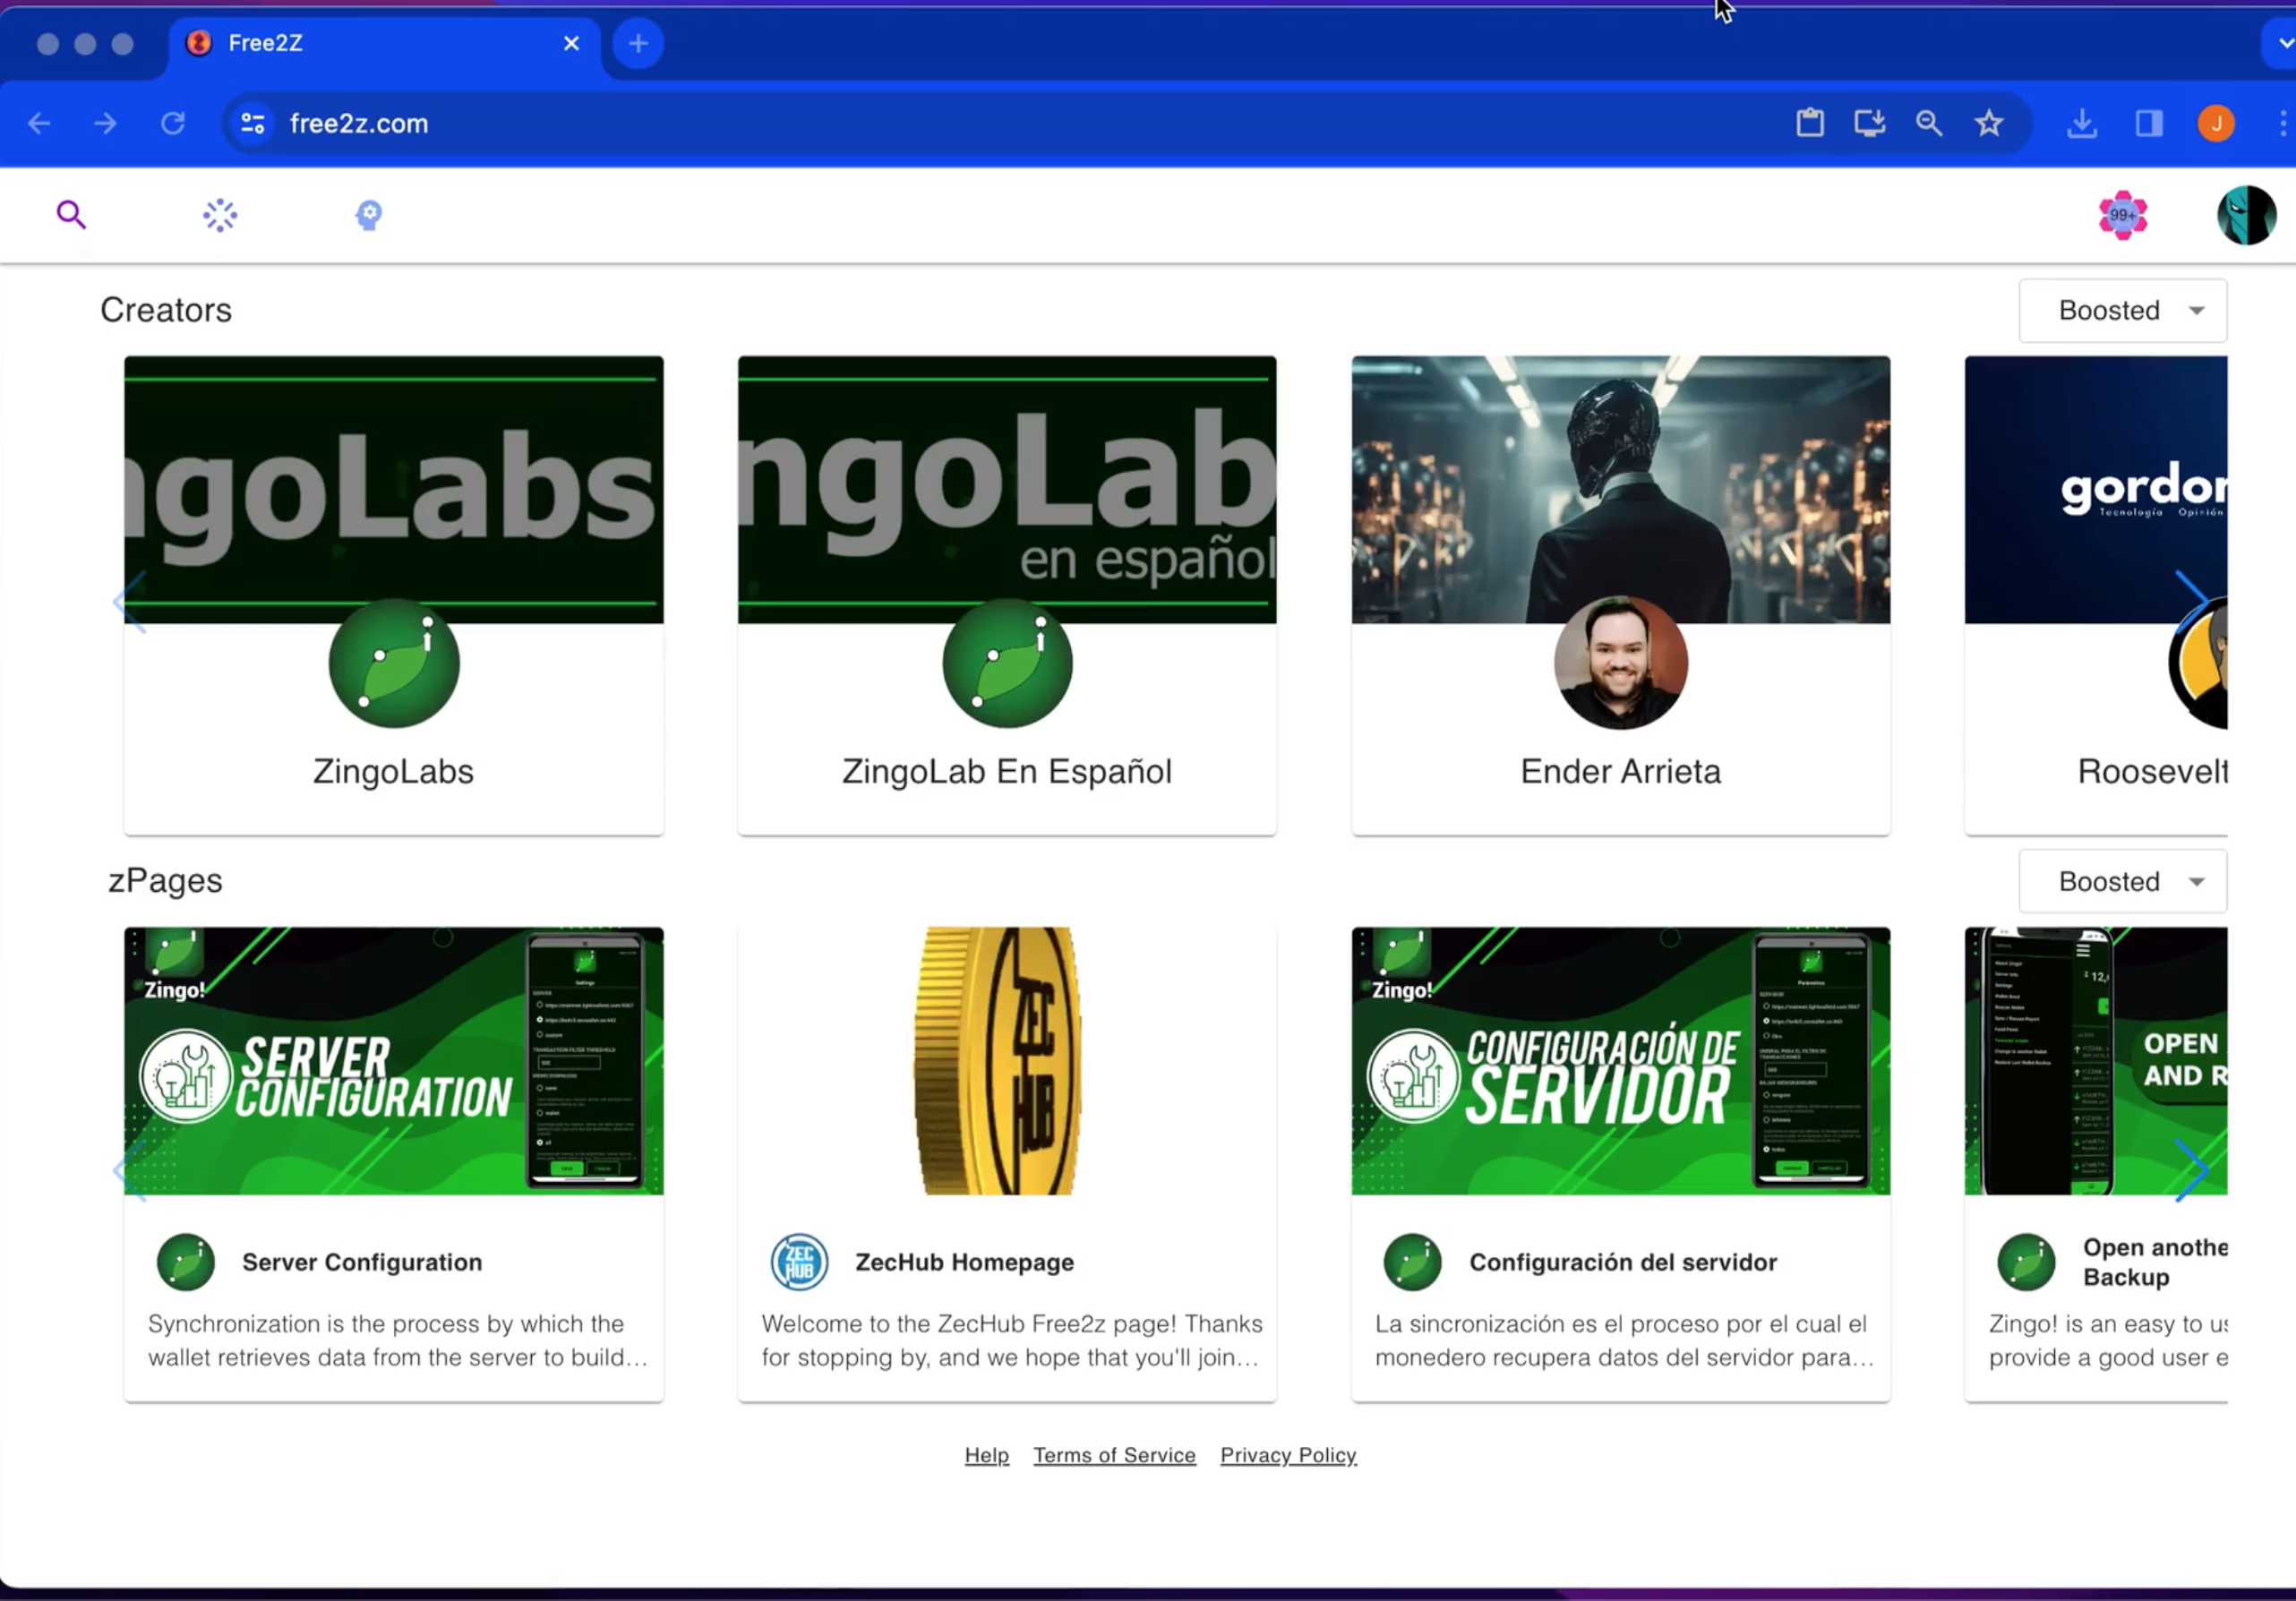This screenshot has width=2296, height=1601.
Task: Click the Server Configuration author leaf icon
Action: pyautogui.click(x=186, y=1262)
